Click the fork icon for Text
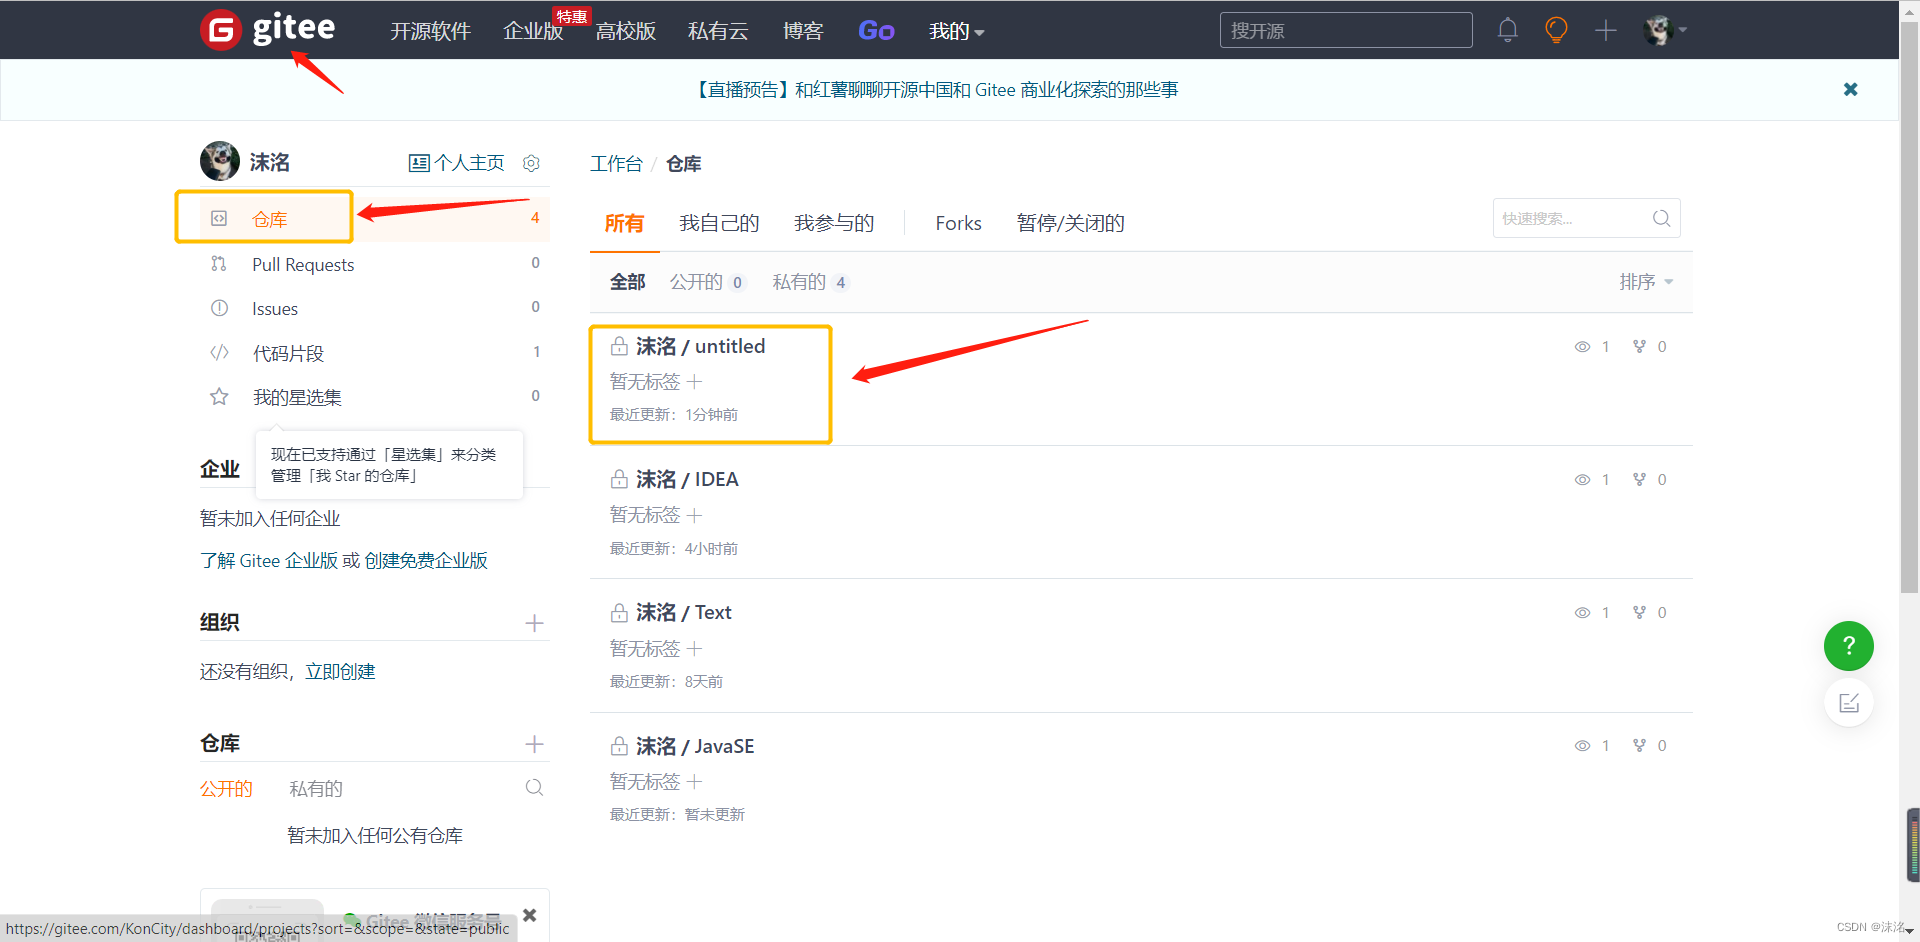1920x942 pixels. click(1639, 613)
